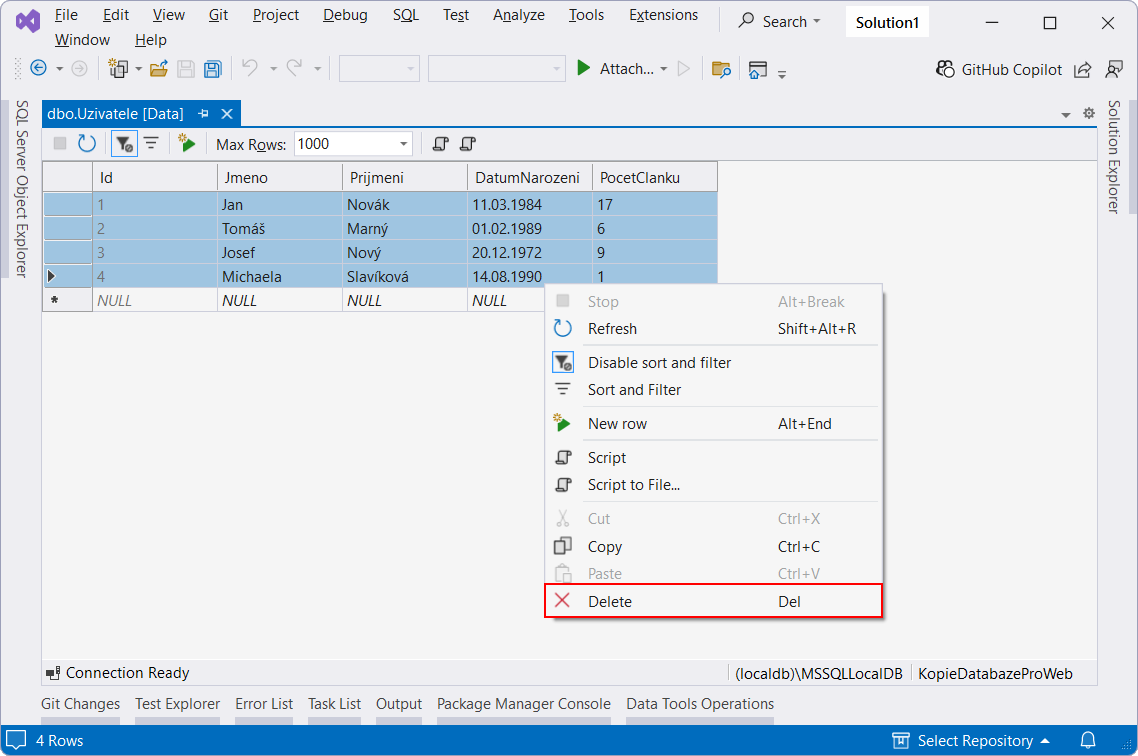1138x756 pixels.
Task: Toggle Disable sort and filter in the toolbar
Action: (123, 143)
